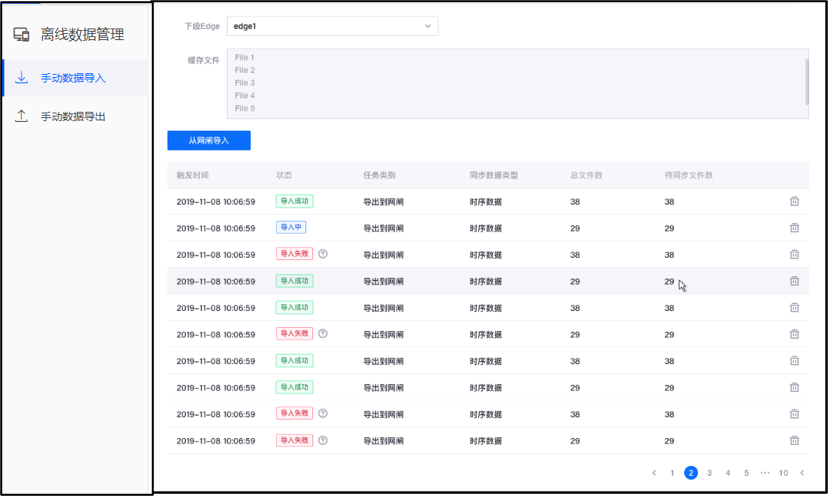Click the pagination ellipsis to jump pages
The image size is (828, 496).
(x=765, y=473)
